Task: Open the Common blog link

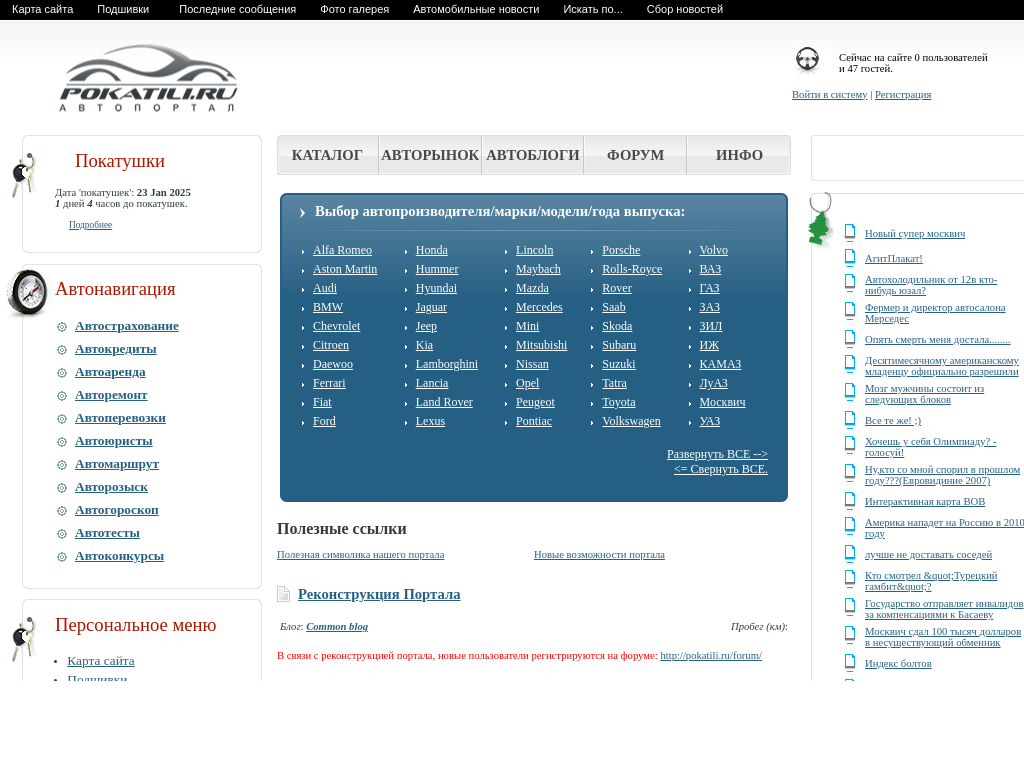Action: pyautogui.click(x=337, y=626)
